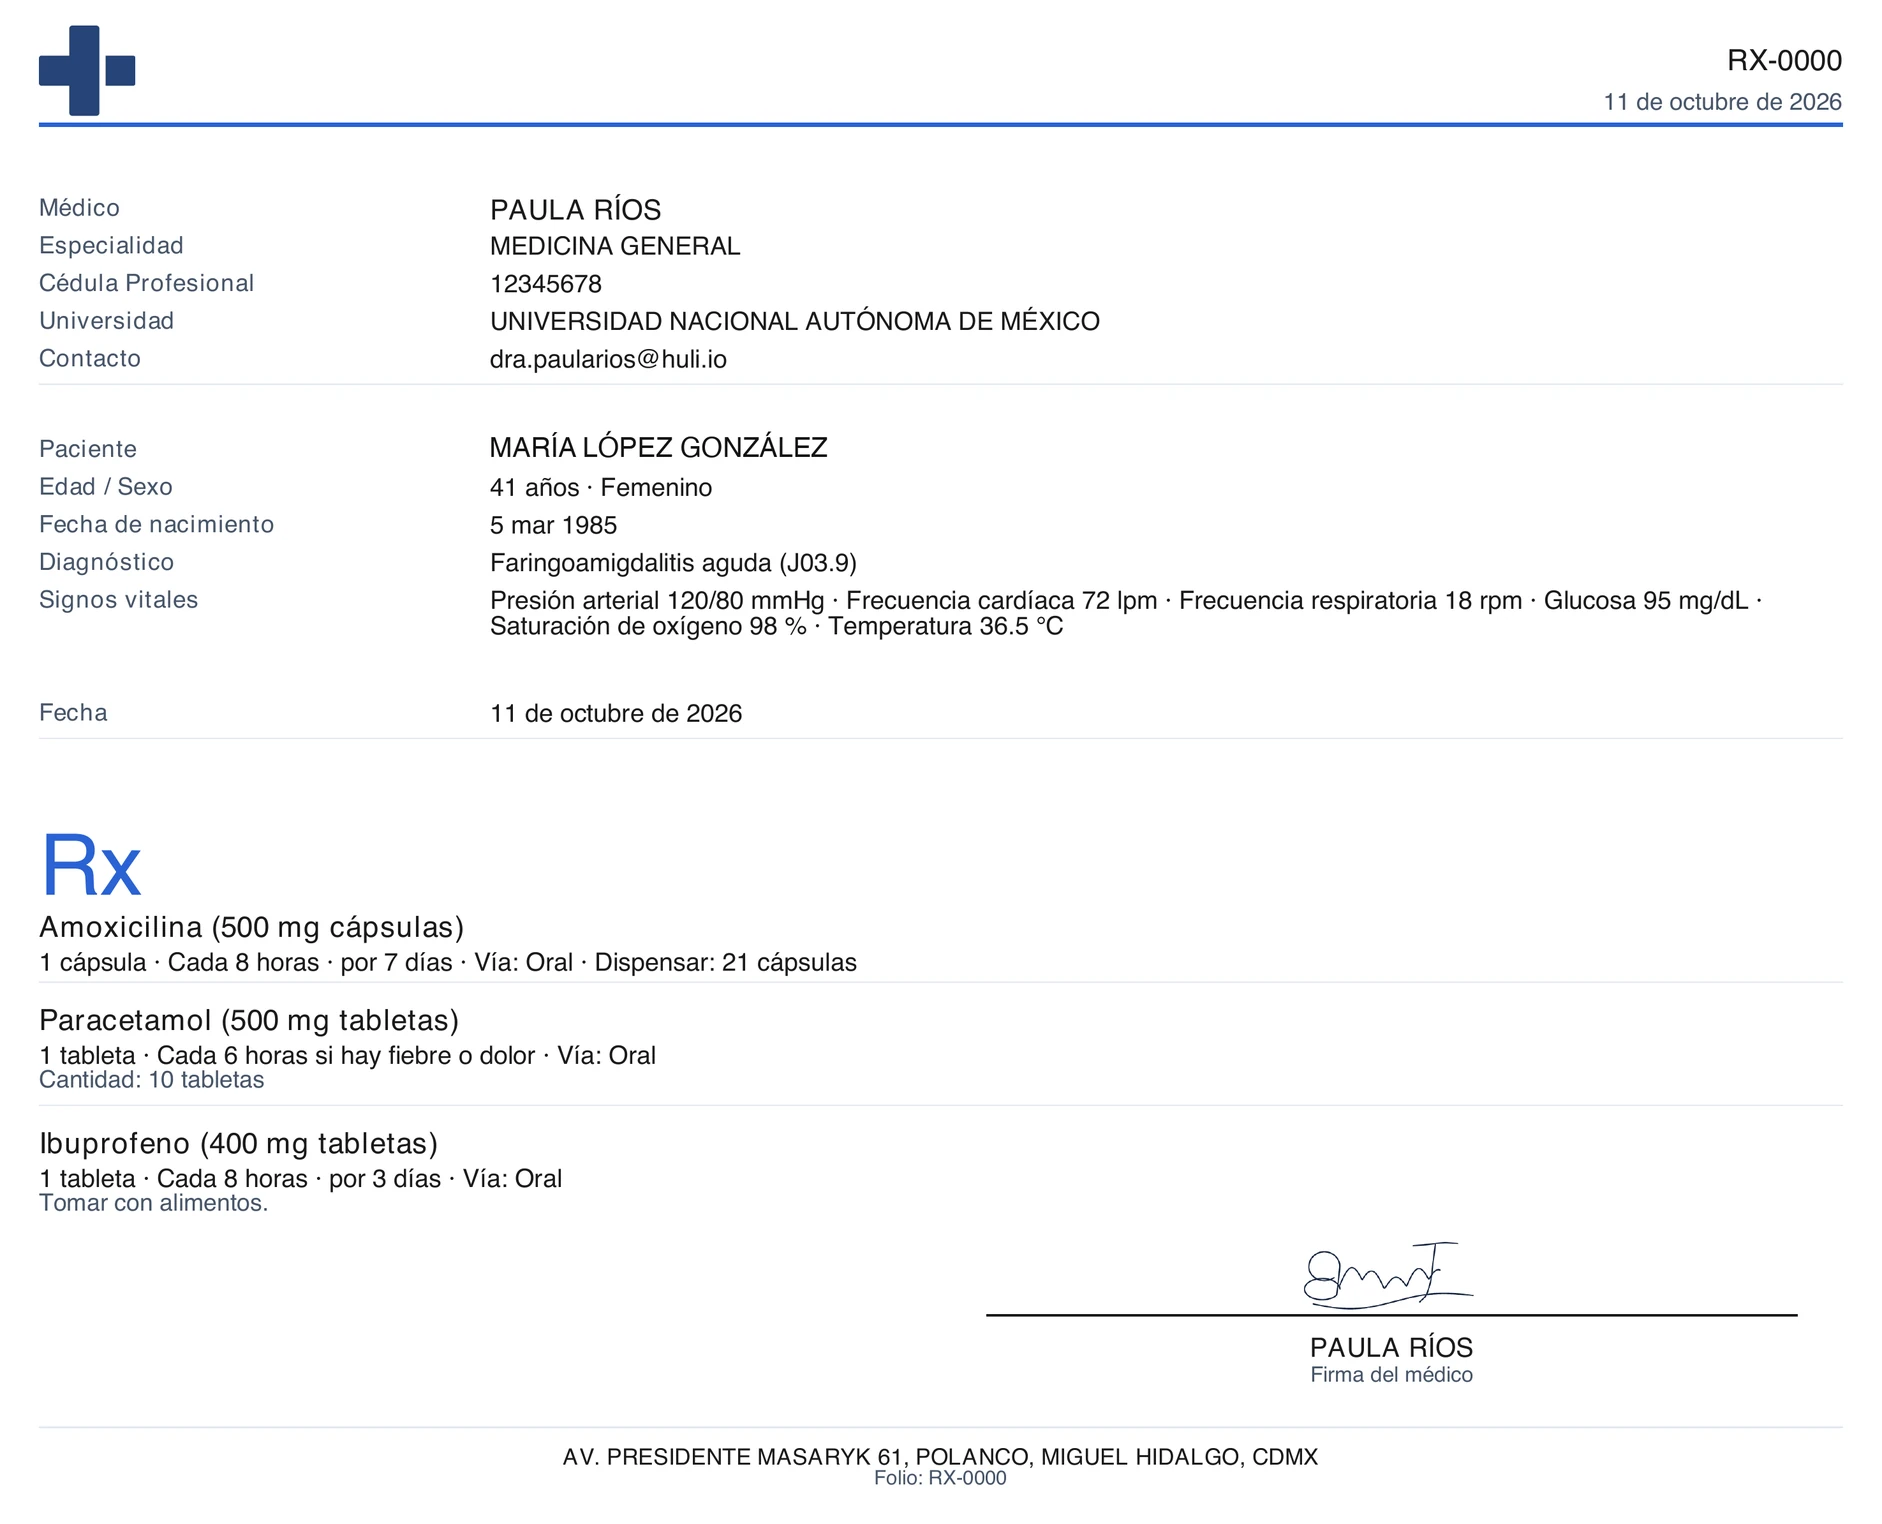
Task: Click the email dra.paularios@huli.io
Action: [608, 359]
